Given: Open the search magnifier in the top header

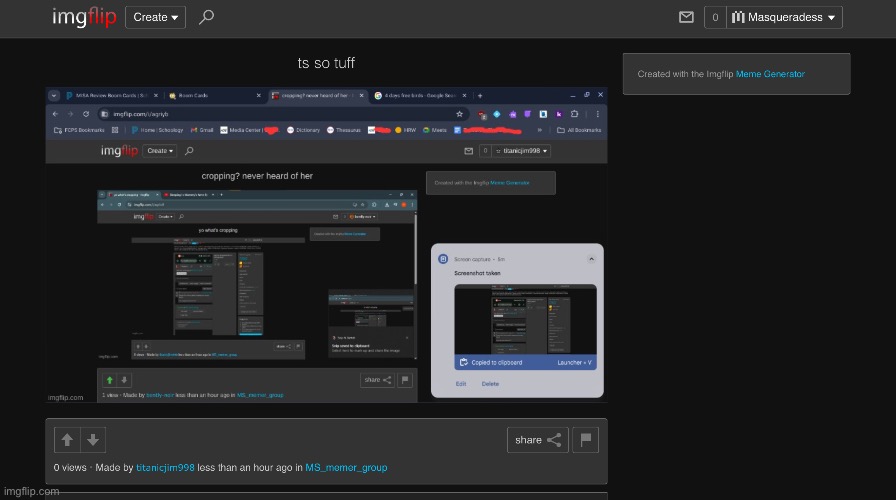Looking at the screenshot, I should tap(206, 17).
